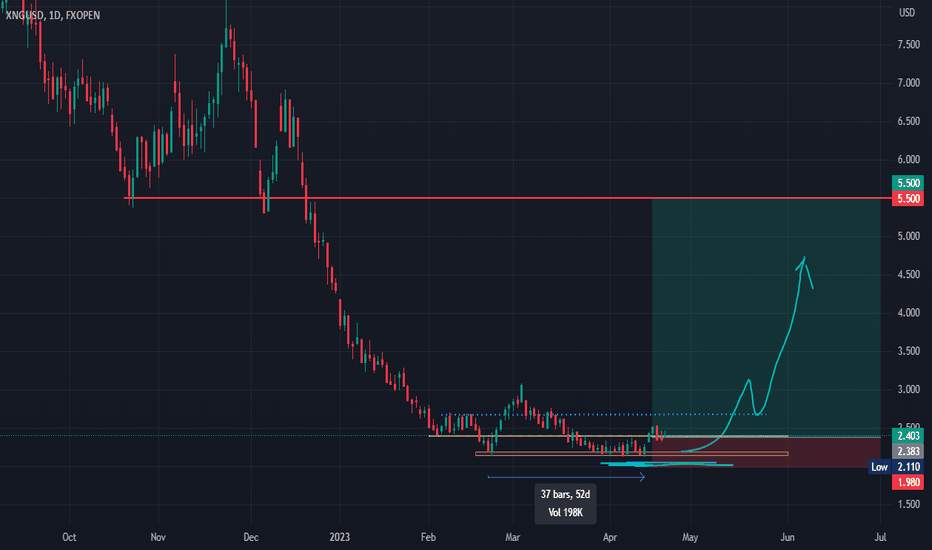Screen dimensions: 932x550
Task: Click the Vol 198K text in tooltip
Action: click(565, 513)
